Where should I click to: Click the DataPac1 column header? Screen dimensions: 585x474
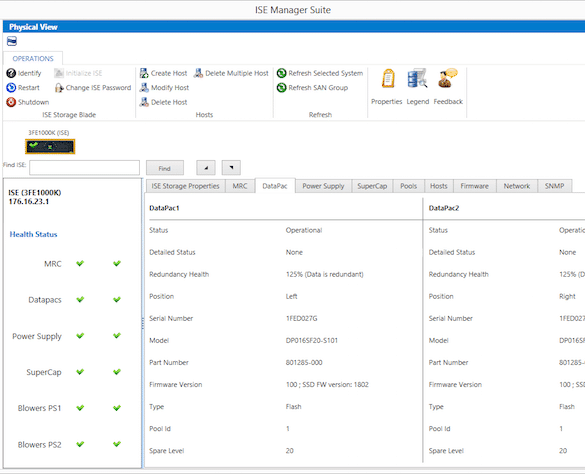tap(164, 208)
